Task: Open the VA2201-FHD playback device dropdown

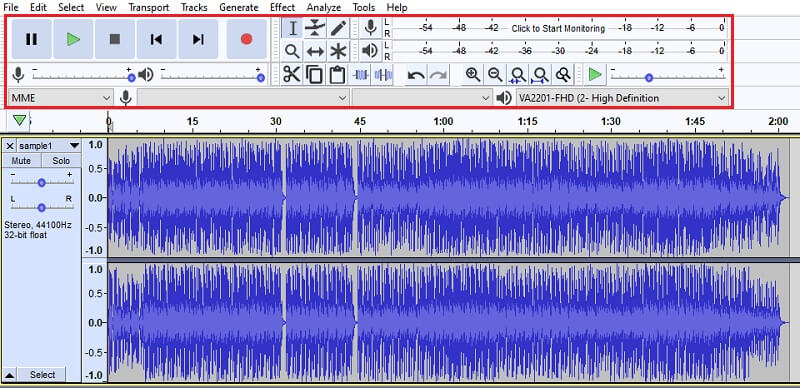Action: pyautogui.click(x=622, y=98)
